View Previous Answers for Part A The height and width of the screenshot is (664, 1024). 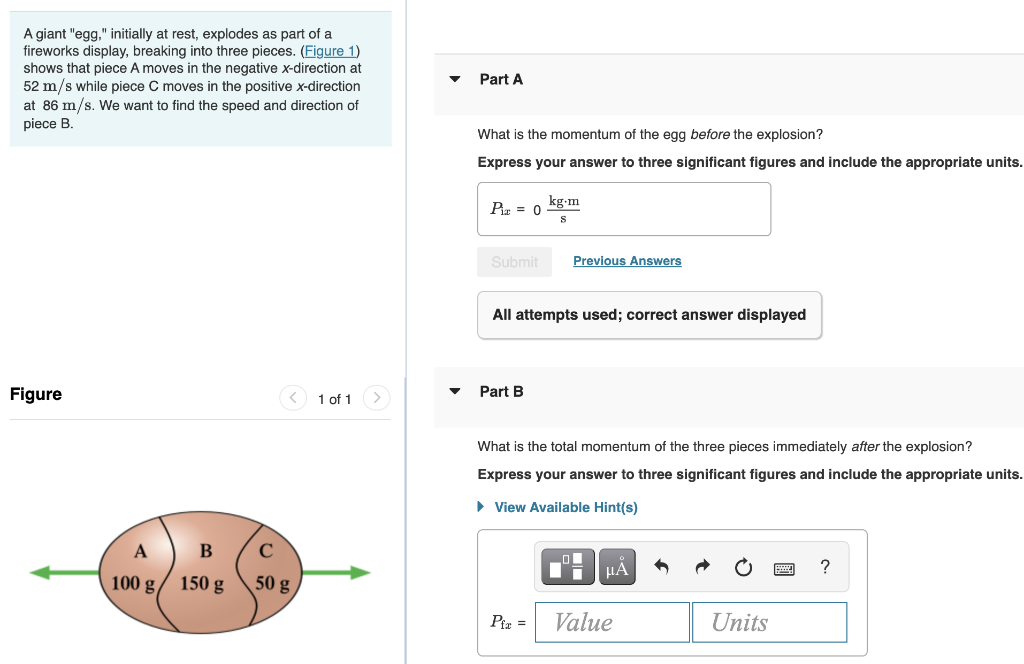(626, 260)
